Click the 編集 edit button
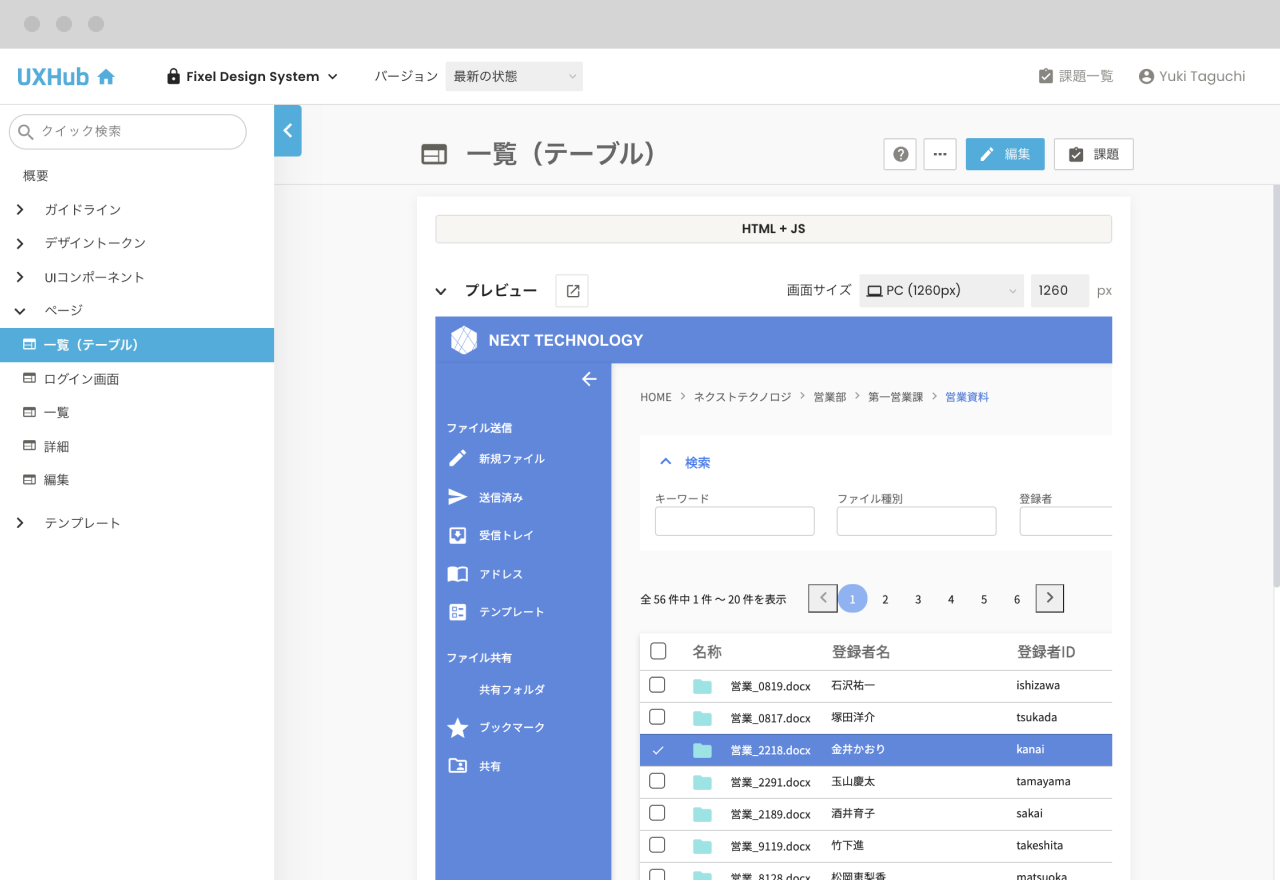The height and width of the screenshot is (880, 1280). click(x=1004, y=154)
